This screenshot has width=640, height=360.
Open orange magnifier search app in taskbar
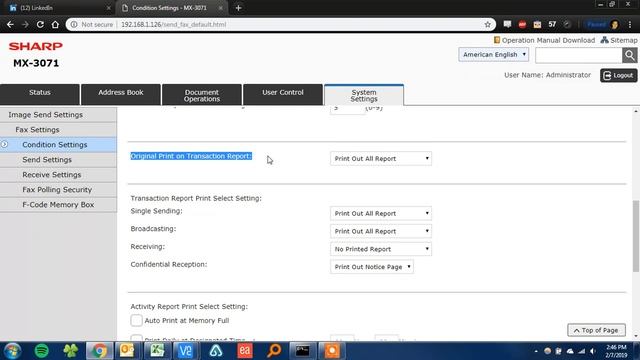(x=274, y=351)
